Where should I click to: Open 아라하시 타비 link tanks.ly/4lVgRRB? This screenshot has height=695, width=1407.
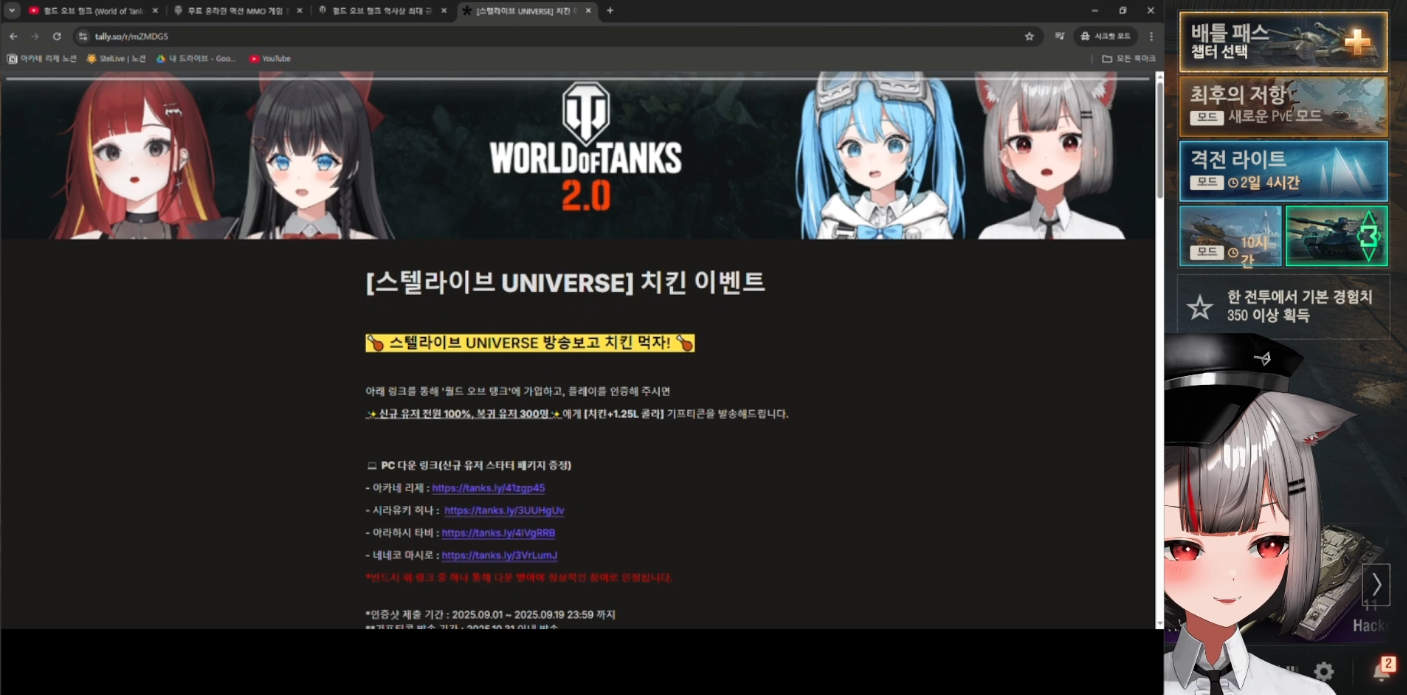click(x=498, y=533)
